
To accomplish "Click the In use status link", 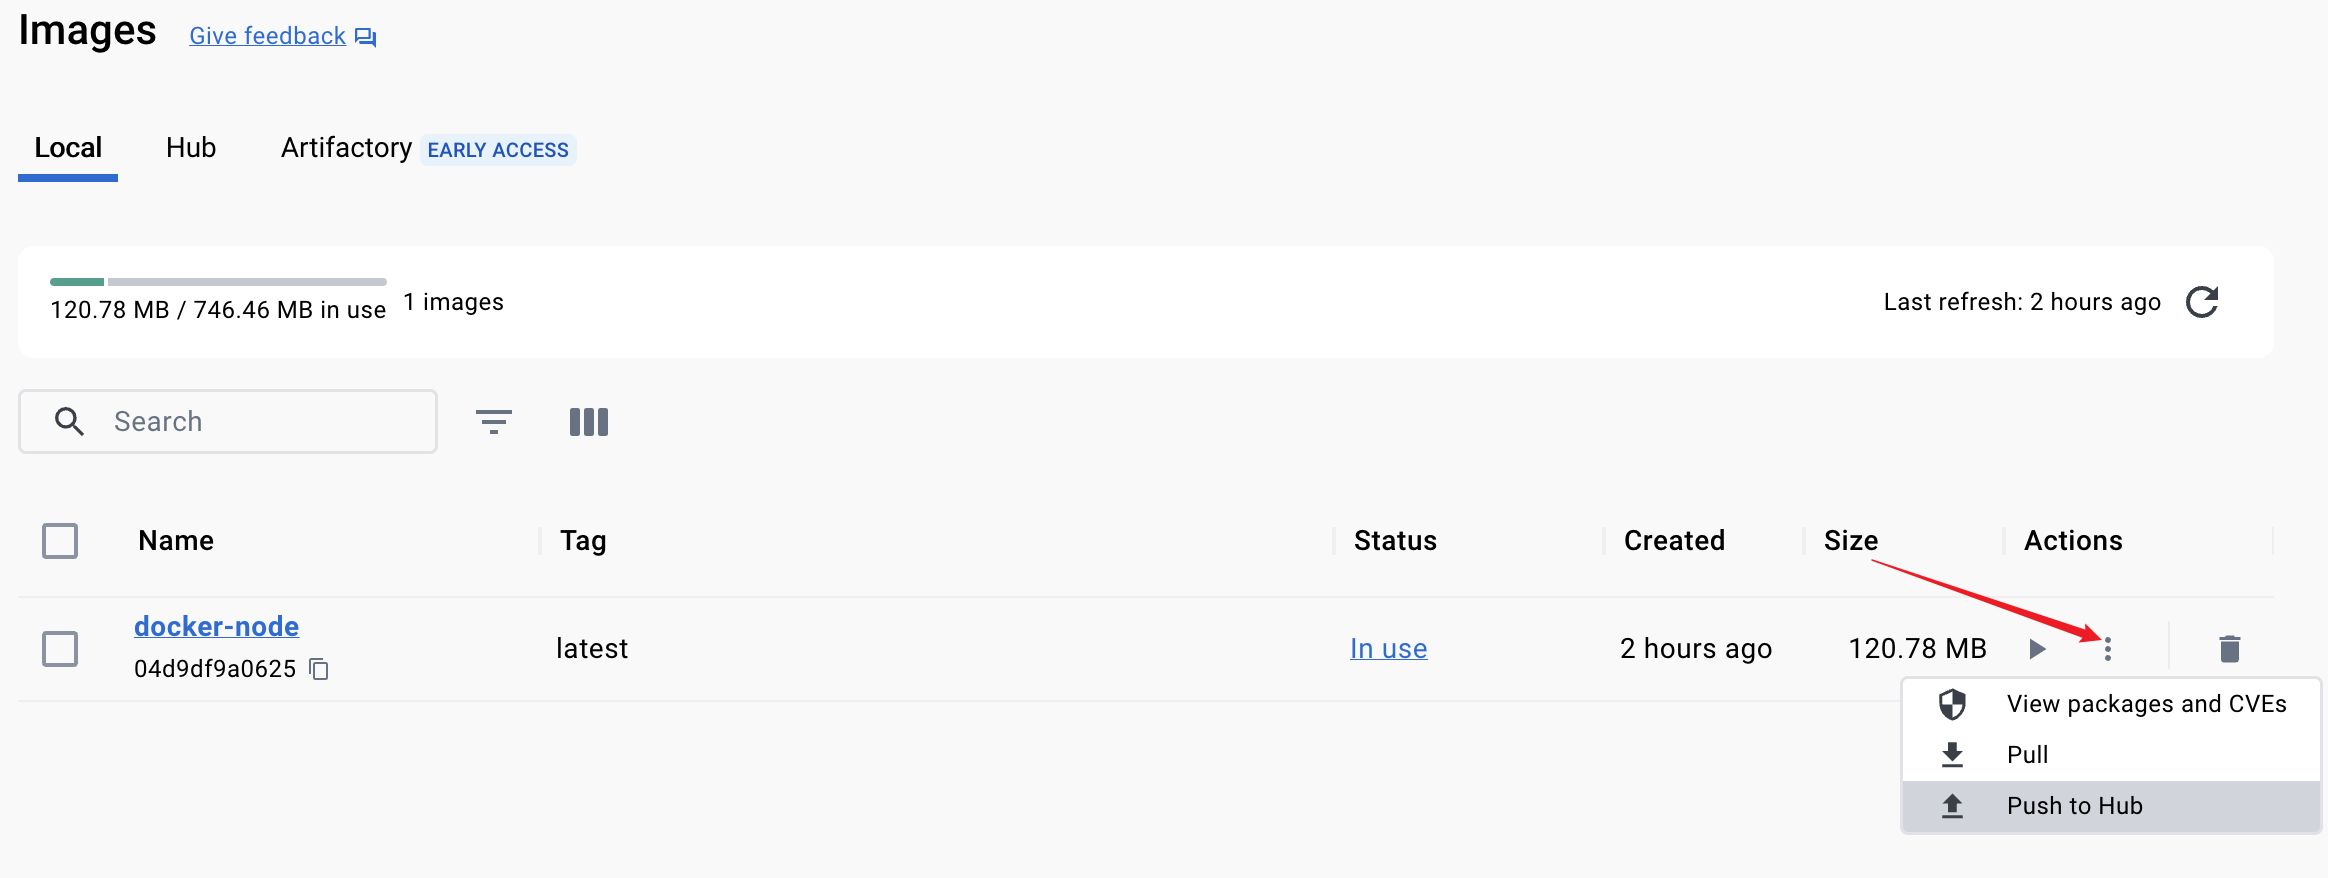I will (1389, 649).
